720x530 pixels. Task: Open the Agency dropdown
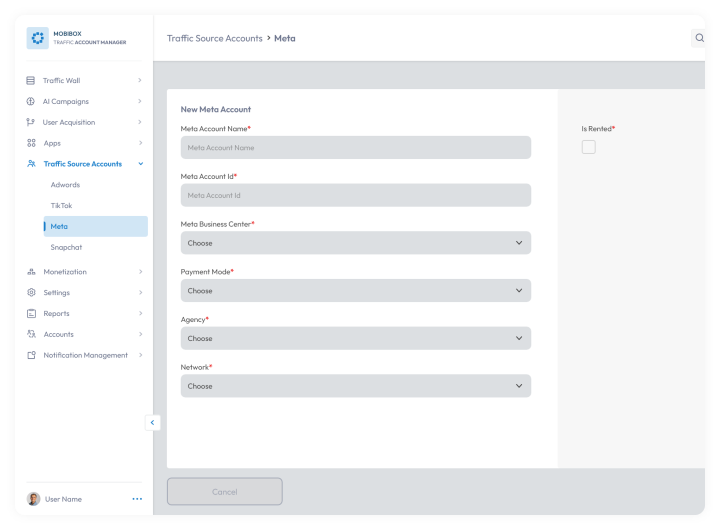[356, 338]
